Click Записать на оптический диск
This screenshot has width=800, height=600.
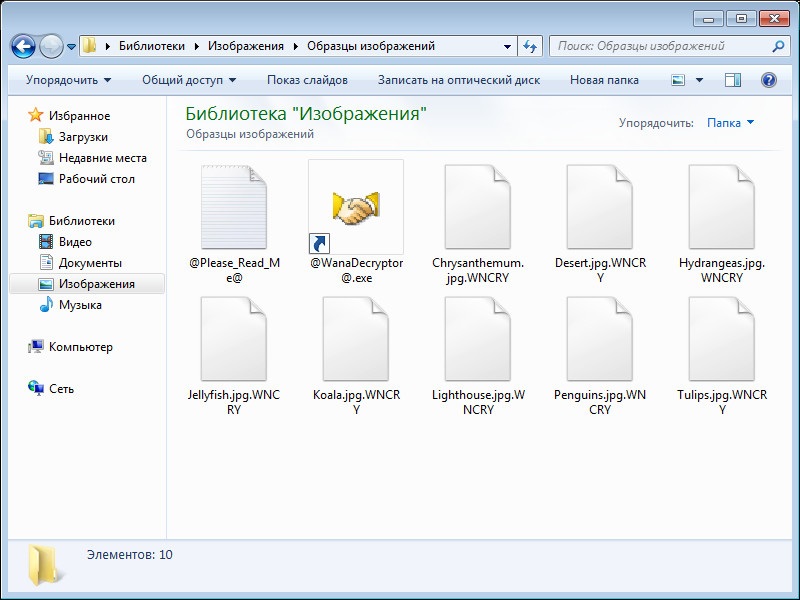click(x=458, y=80)
